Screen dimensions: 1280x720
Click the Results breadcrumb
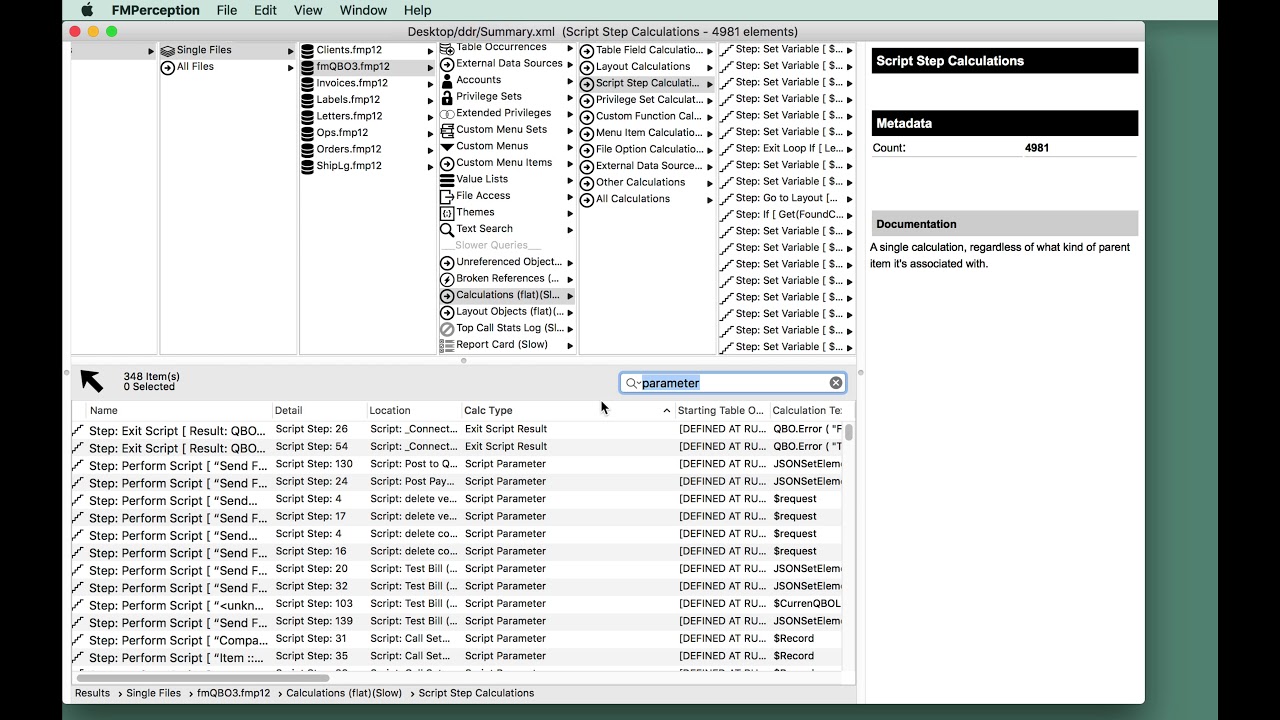92,693
